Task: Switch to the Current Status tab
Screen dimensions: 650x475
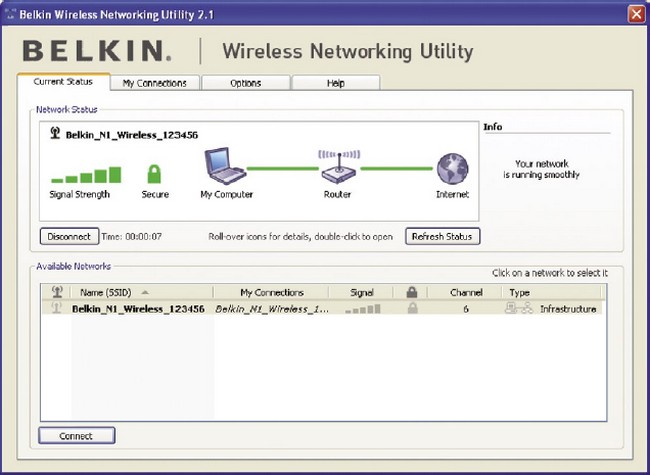Action: [63, 82]
